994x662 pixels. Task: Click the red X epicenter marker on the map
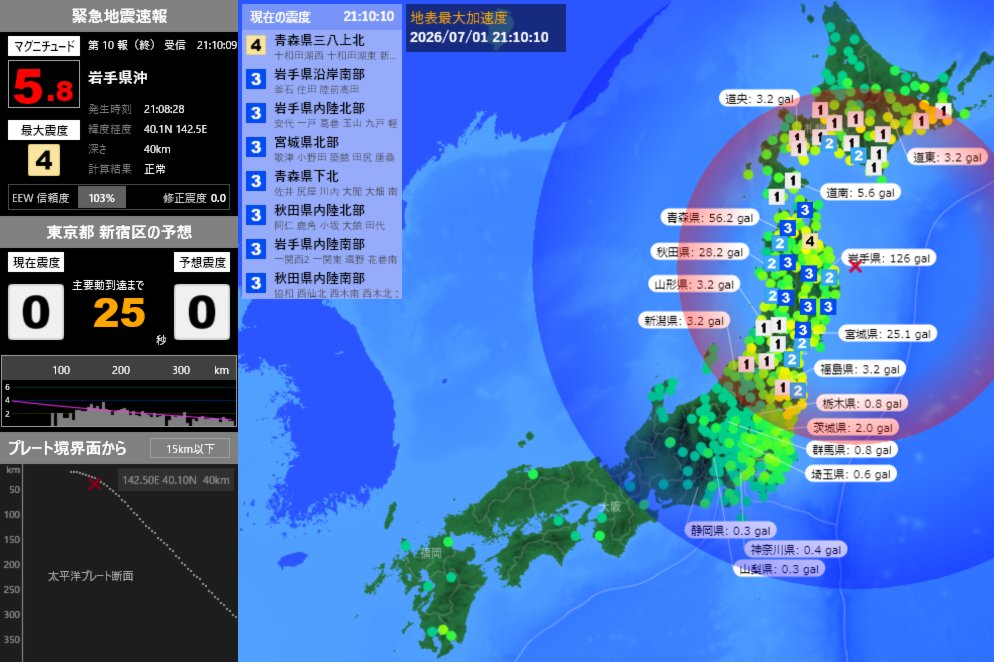point(855,266)
